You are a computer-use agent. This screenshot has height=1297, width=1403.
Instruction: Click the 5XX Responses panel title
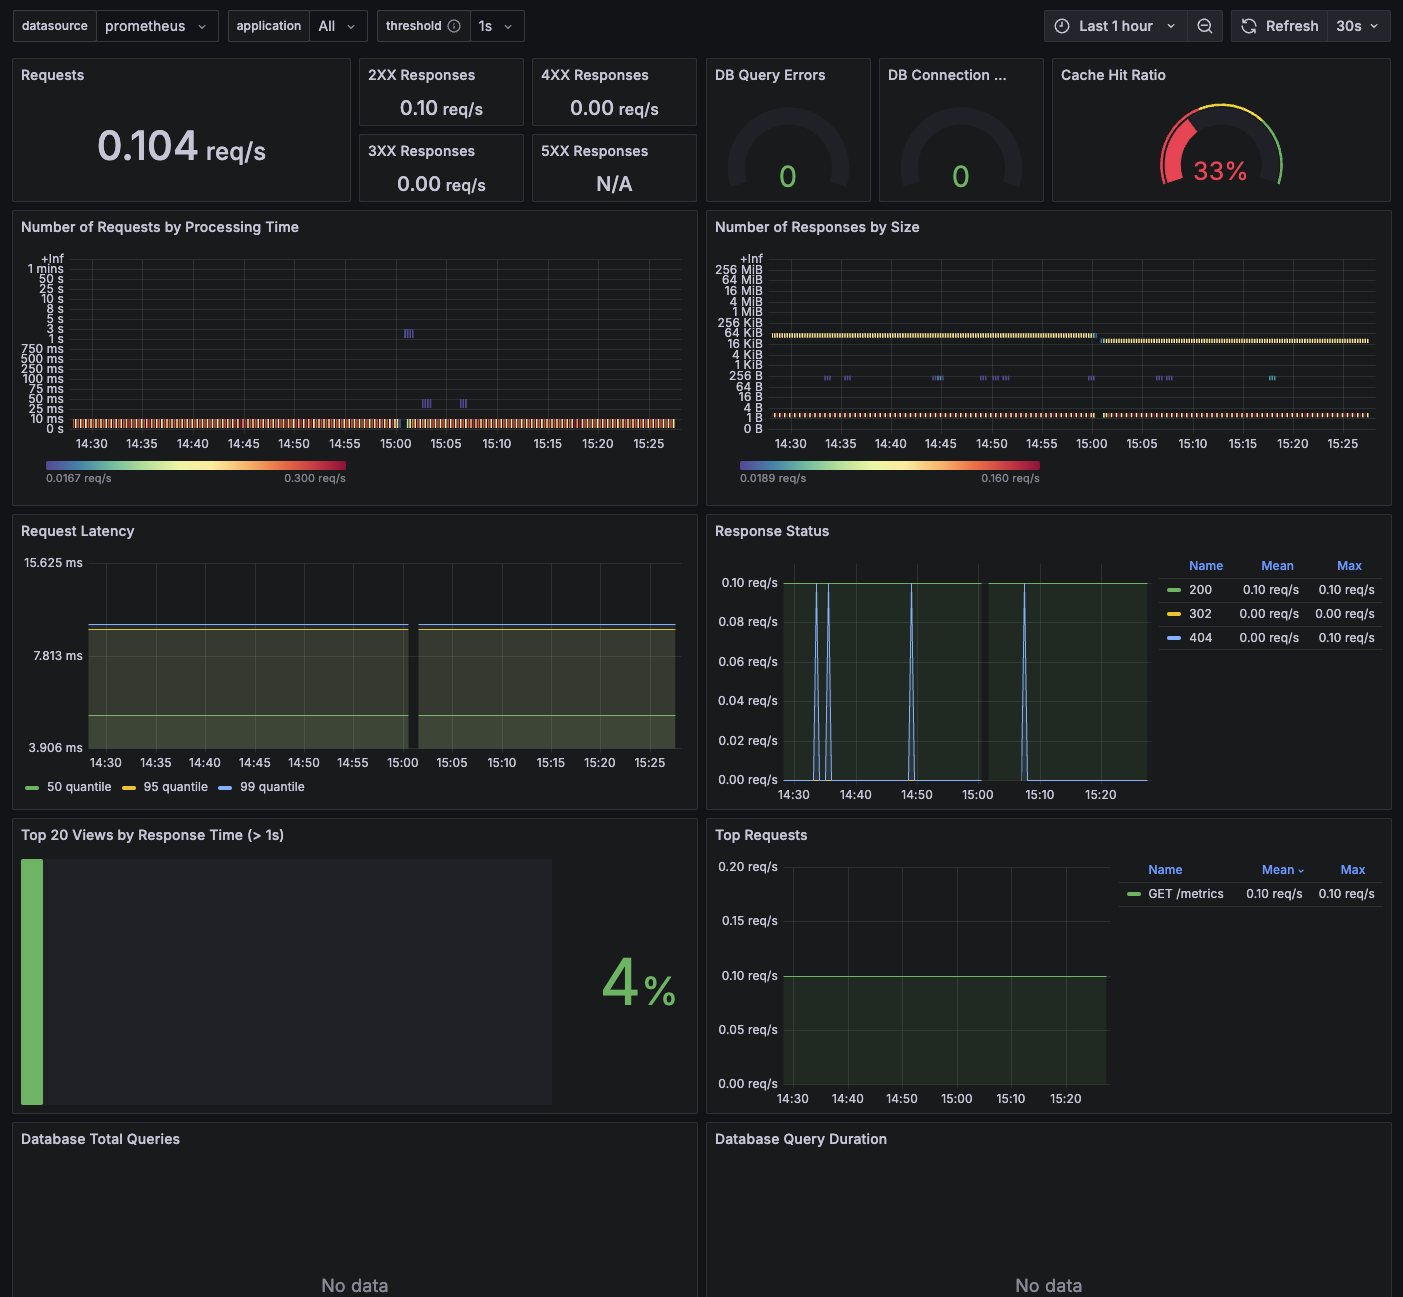(x=594, y=151)
